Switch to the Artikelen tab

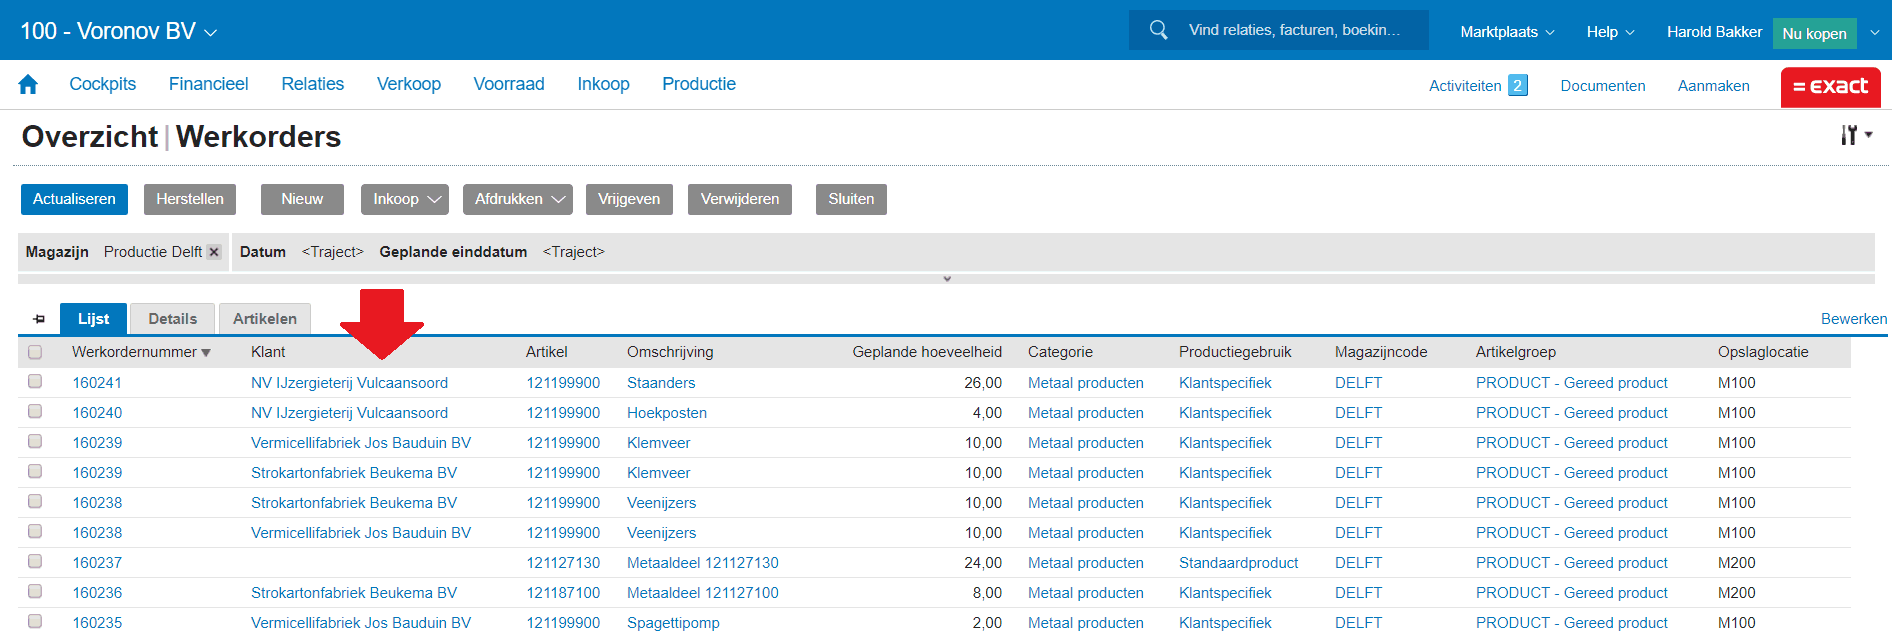264,319
